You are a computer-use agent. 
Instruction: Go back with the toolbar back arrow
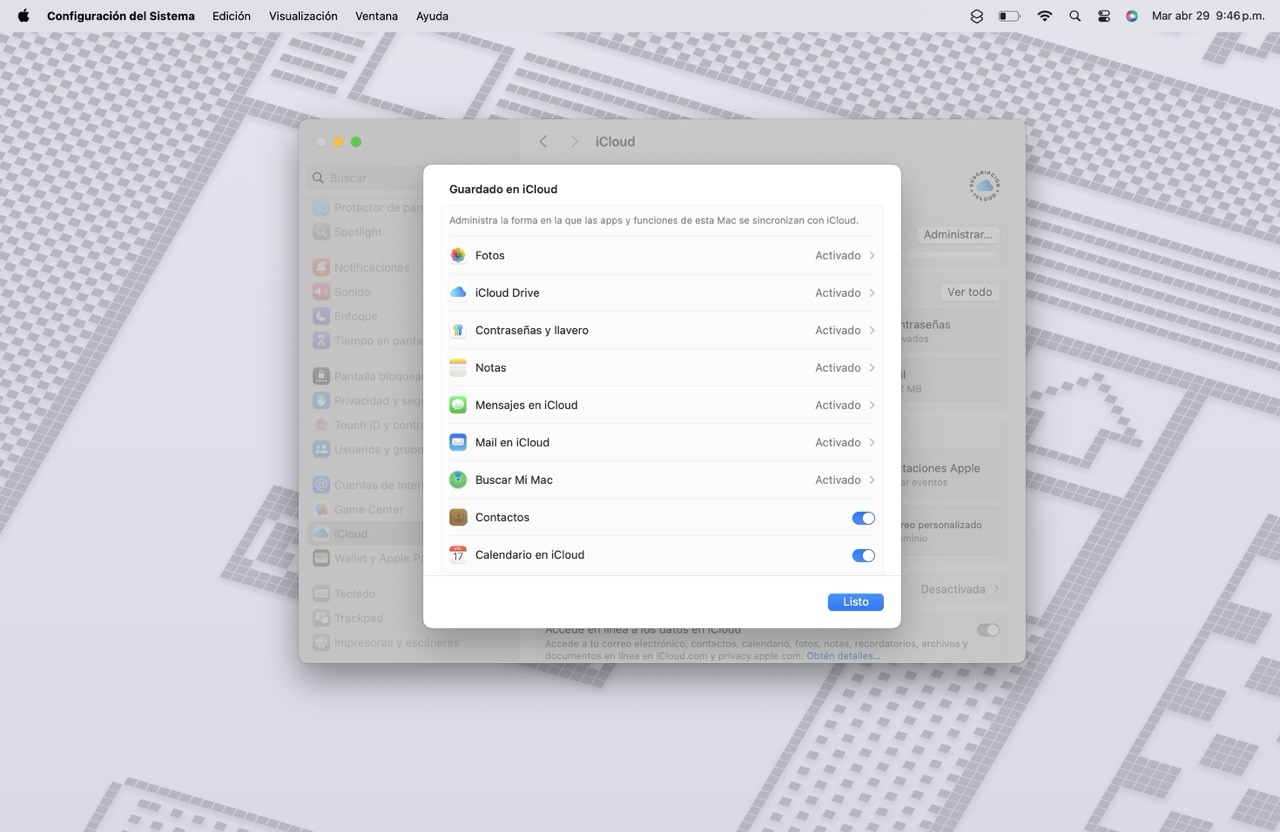543,142
